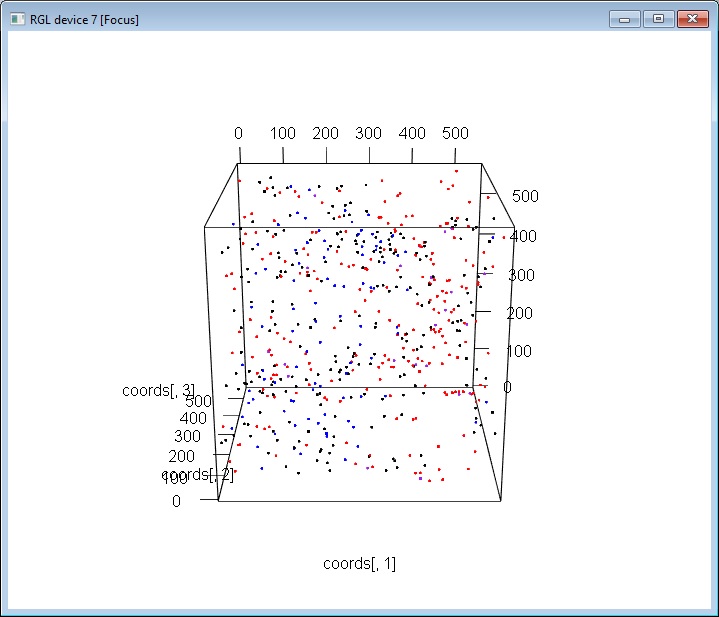Minimize the RGL device window
719x617 pixels.
(x=626, y=18)
